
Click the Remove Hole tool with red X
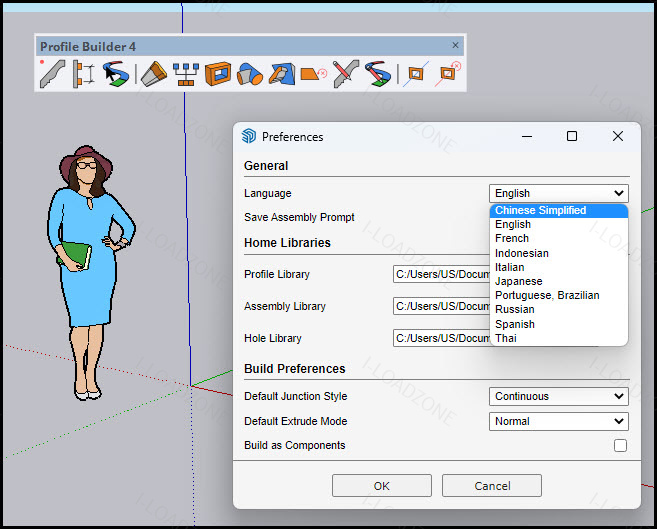point(447,74)
